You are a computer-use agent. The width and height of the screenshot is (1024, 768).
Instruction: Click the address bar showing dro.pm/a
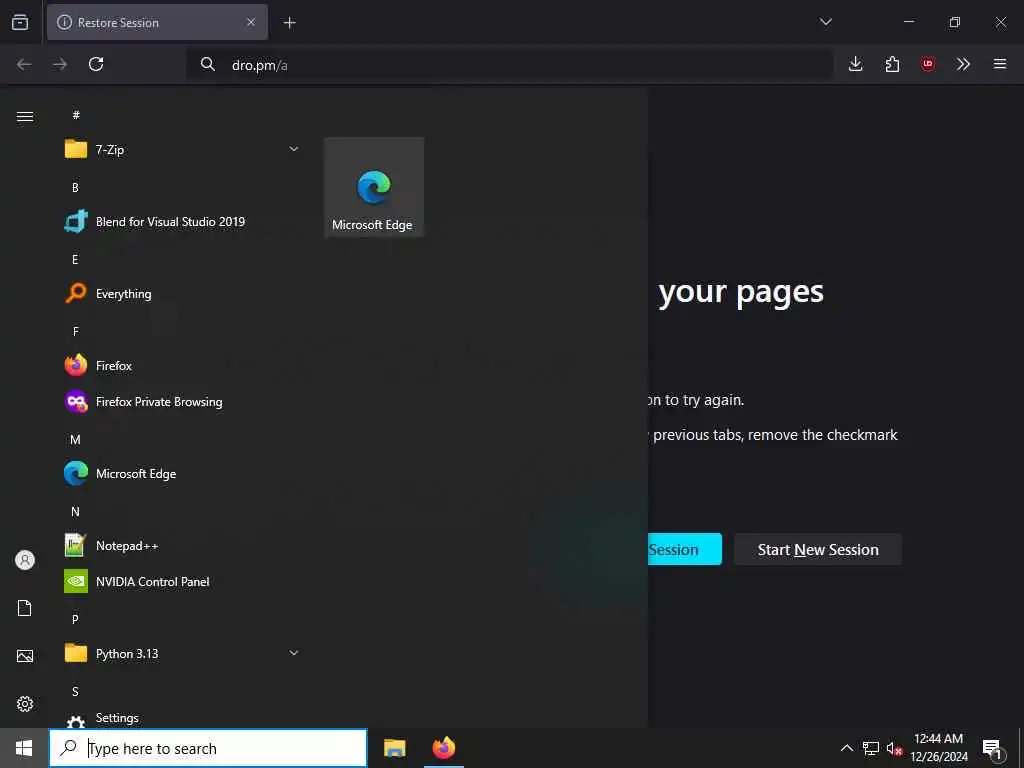(x=509, y=65)
